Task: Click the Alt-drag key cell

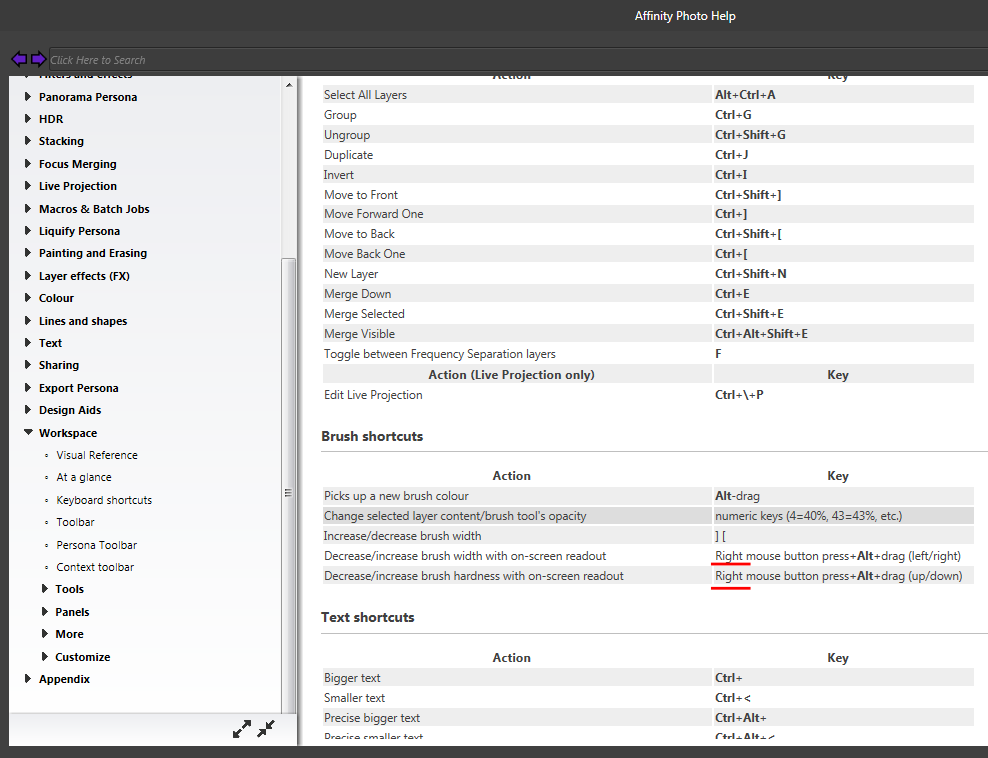Action: (842, 496)
